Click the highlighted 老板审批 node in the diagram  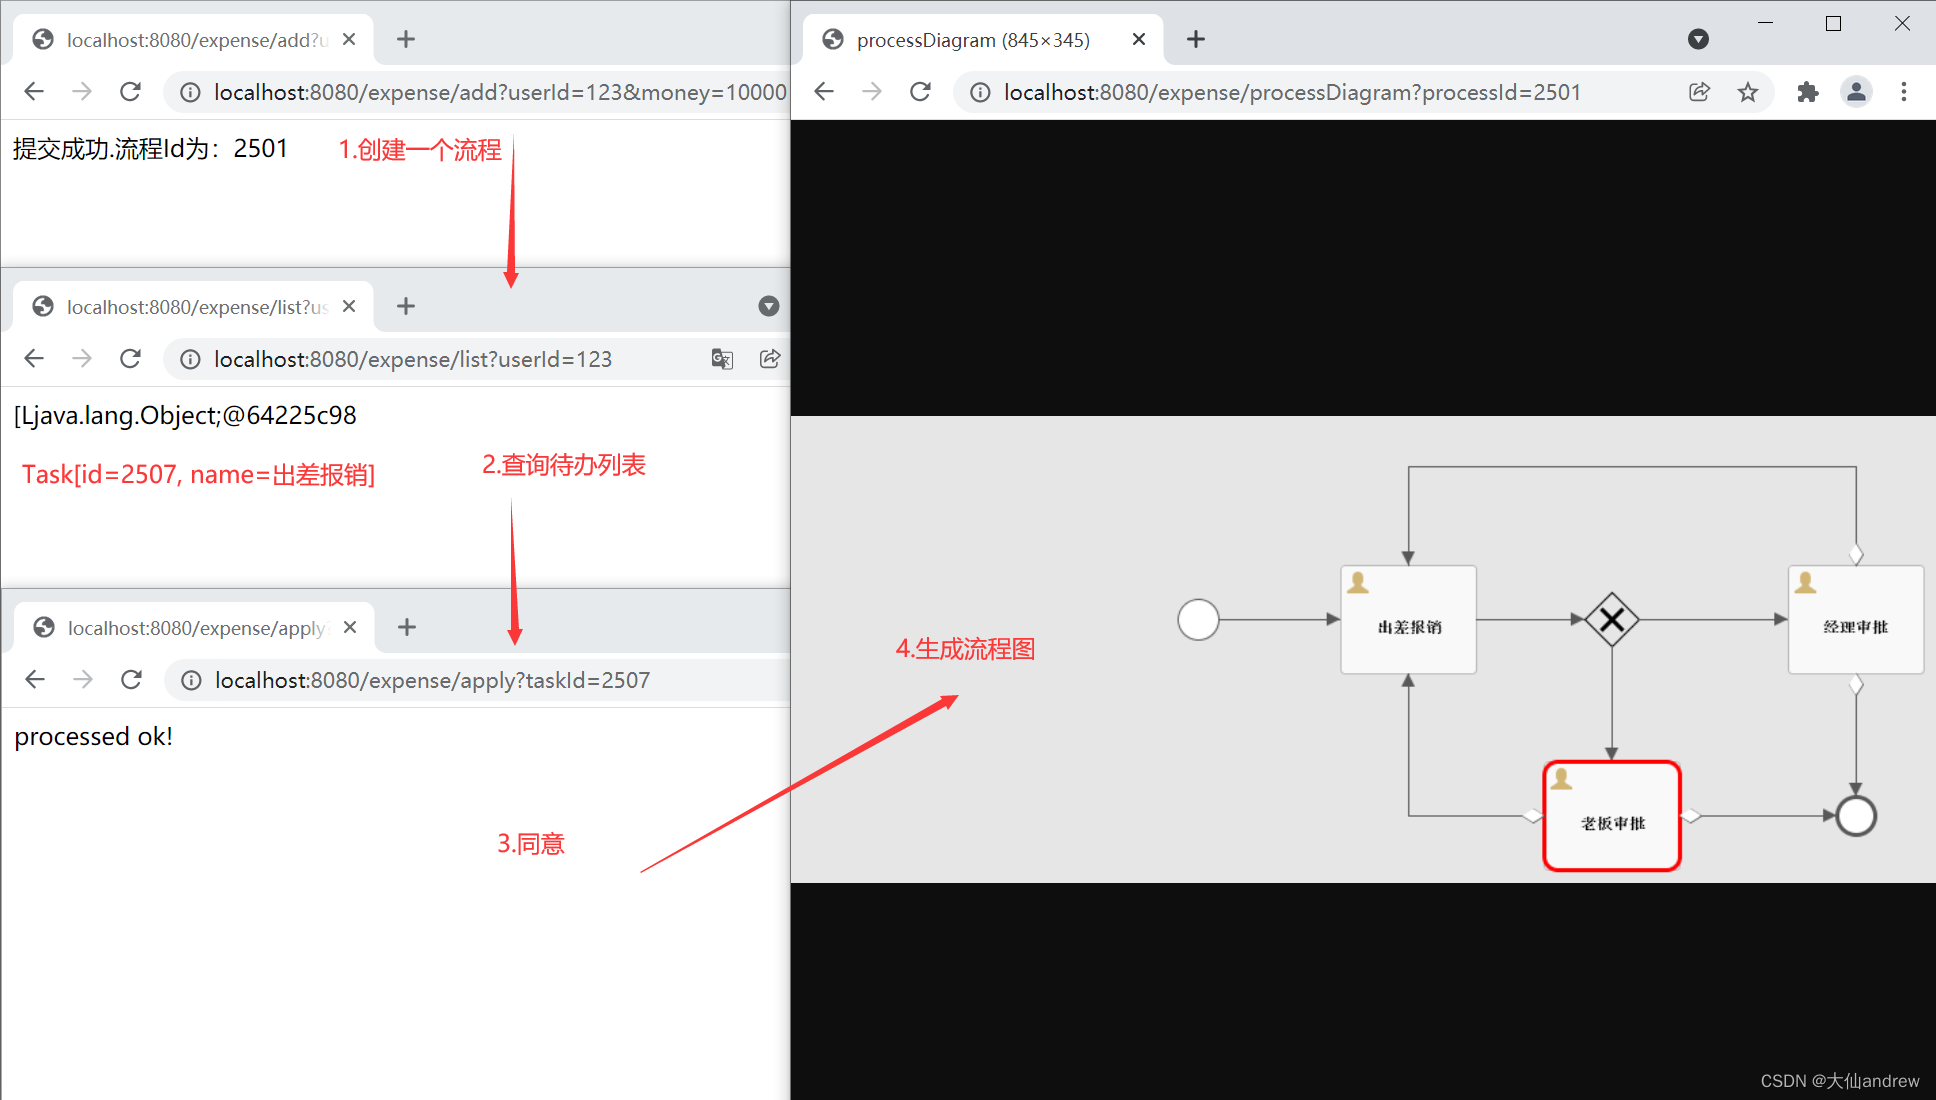(1610, 816)
